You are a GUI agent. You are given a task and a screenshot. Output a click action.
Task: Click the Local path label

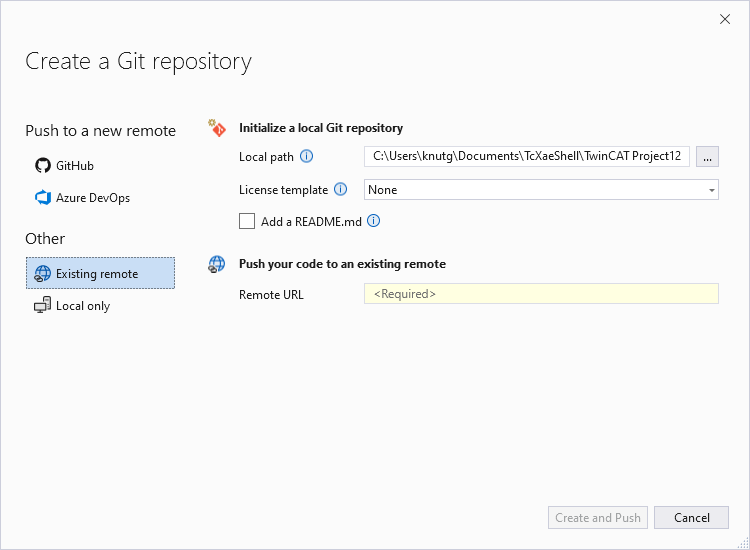pyautogui.click(x=266, y=157)
